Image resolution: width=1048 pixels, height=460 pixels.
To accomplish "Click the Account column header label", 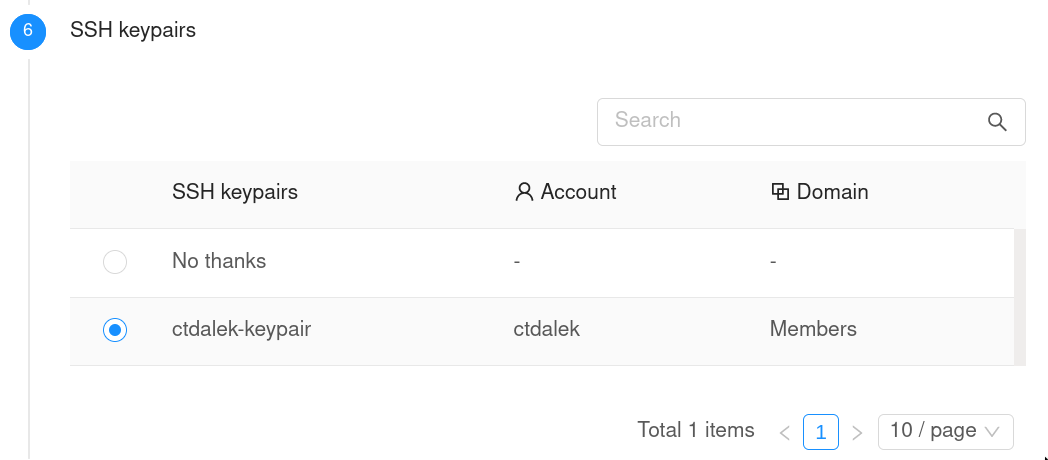I will 578,192.
